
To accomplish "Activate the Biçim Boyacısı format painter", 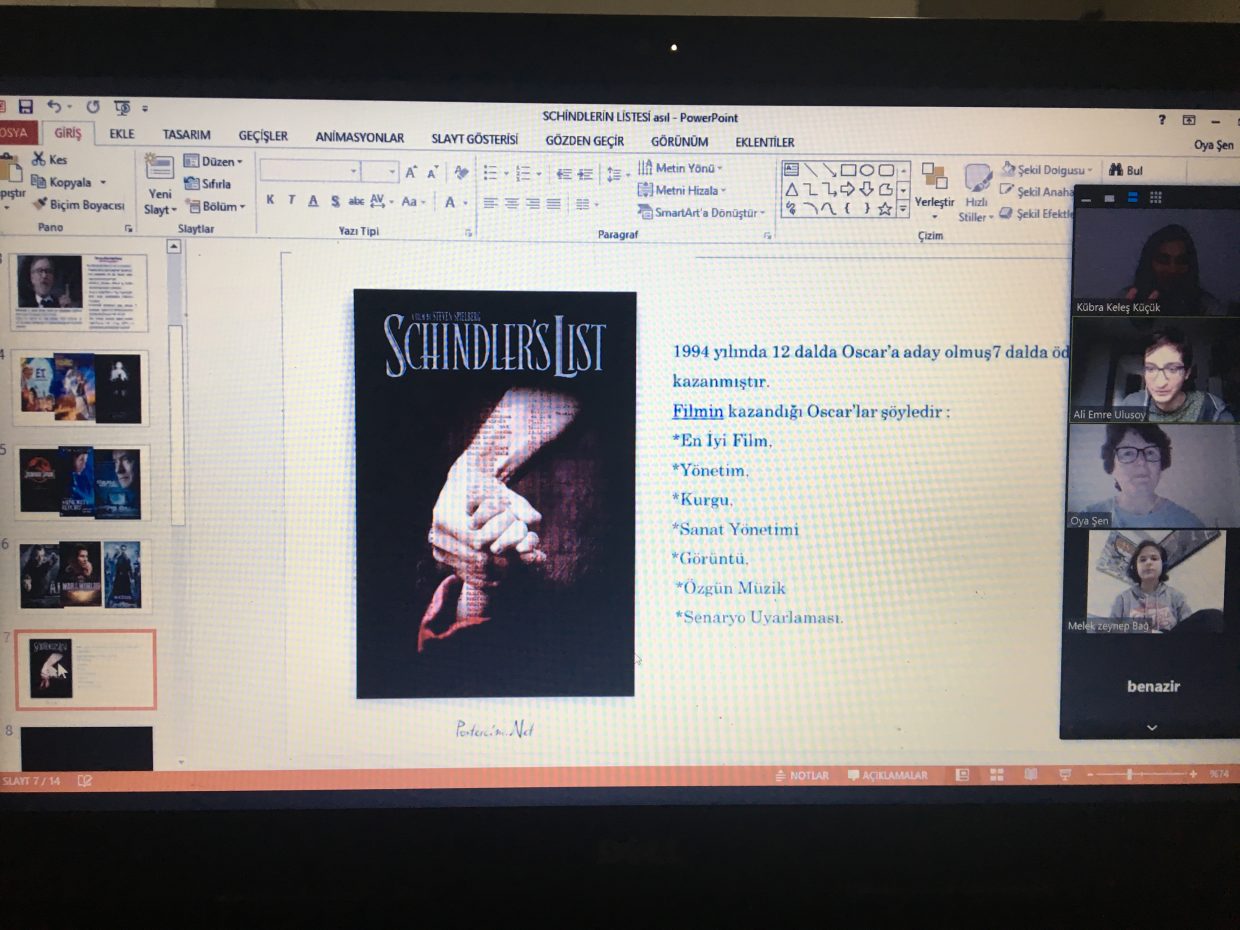I will (x=78, y=205).
